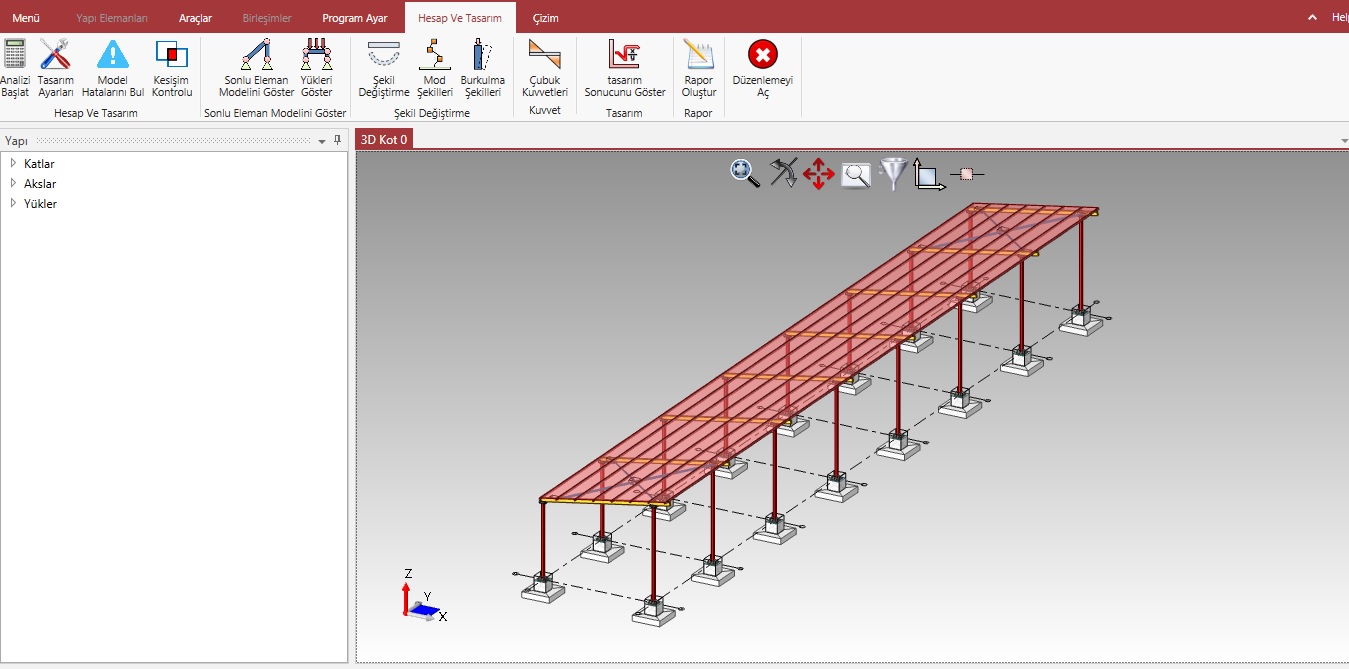Expand the Katlar tree node
The height and width of the screenshot is (669, 1349).
(13, 163)
